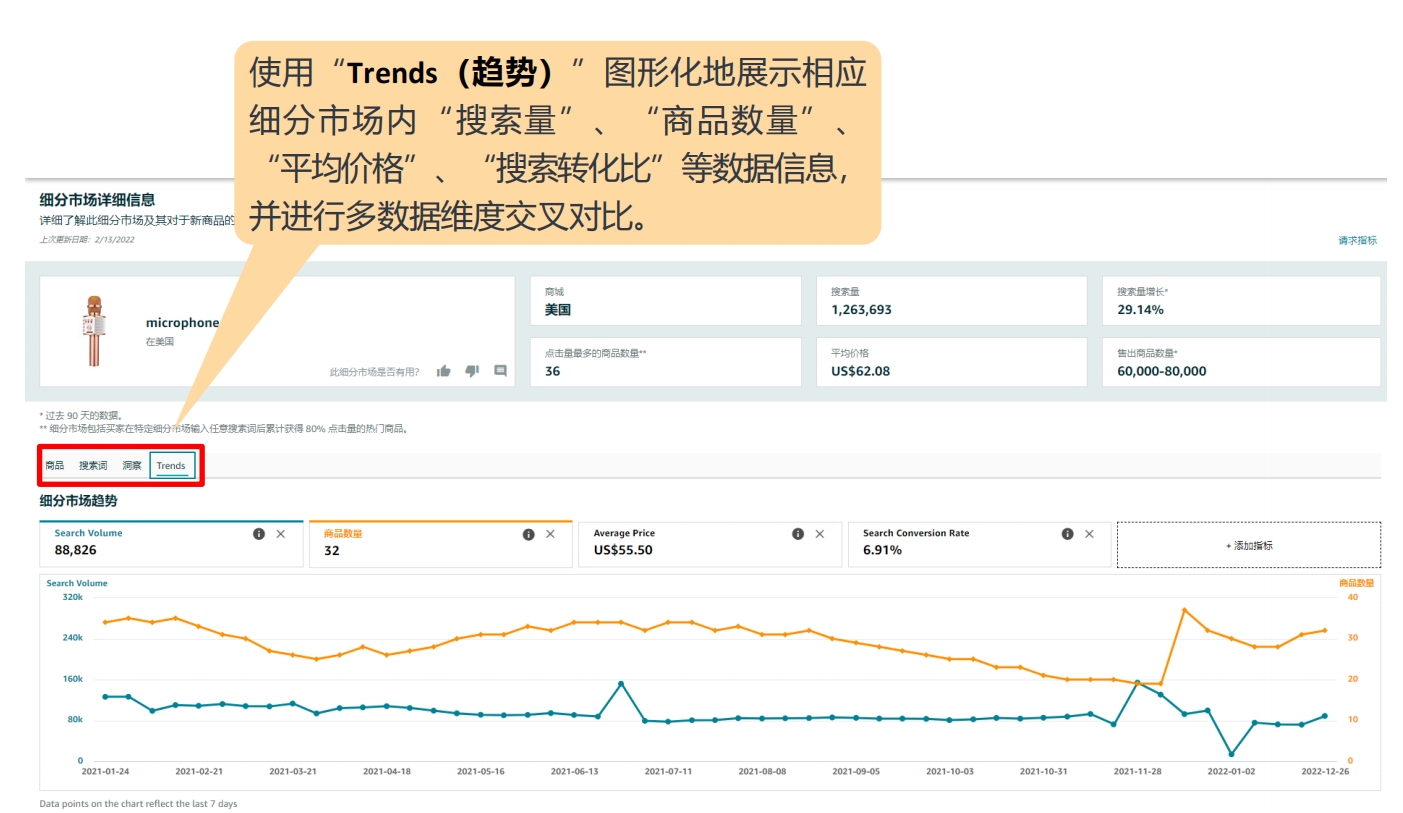
Task: Click the 320k y-axis label
Action: click(72, 597)
